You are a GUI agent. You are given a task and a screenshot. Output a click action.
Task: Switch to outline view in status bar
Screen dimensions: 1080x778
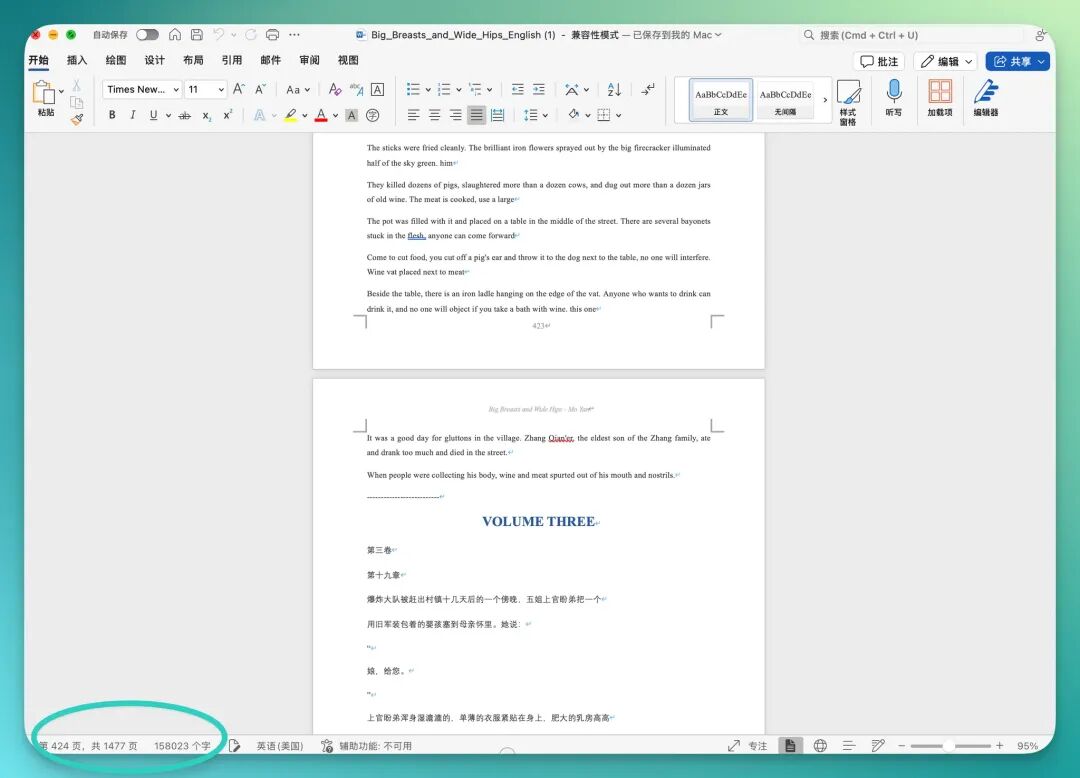click(x=849, y=746)
